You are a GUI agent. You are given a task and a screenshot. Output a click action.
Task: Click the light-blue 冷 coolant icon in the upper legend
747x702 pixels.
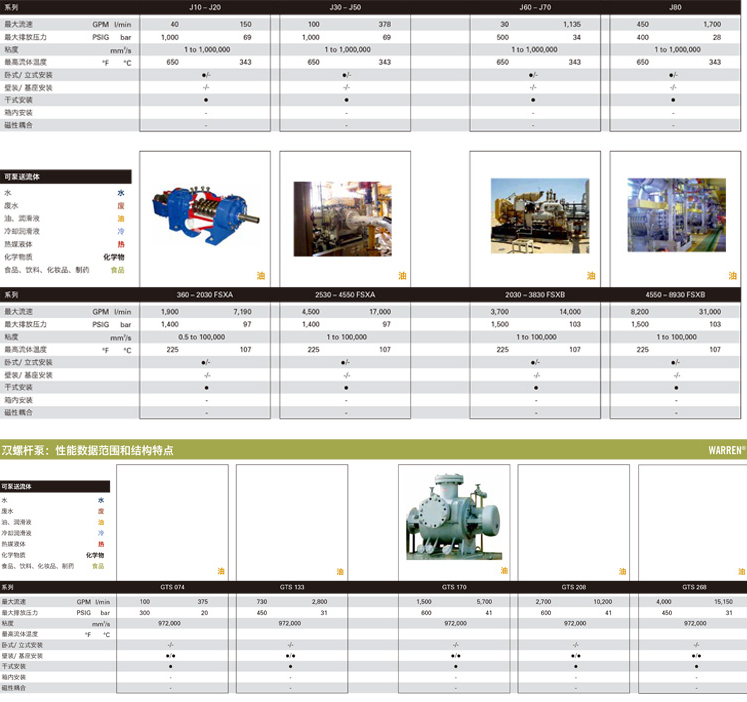[x=121, y=231]
